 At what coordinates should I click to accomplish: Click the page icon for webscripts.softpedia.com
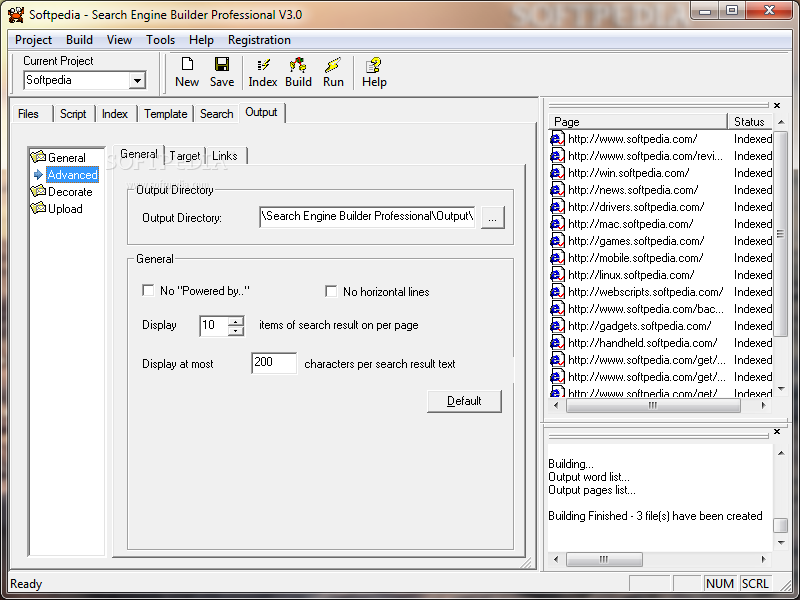(557, 292)
